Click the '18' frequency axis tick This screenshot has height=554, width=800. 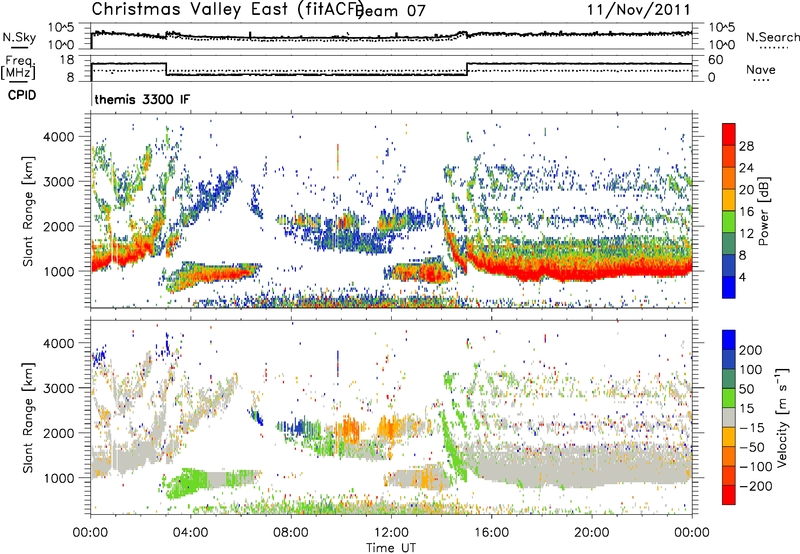coord(67,60)
